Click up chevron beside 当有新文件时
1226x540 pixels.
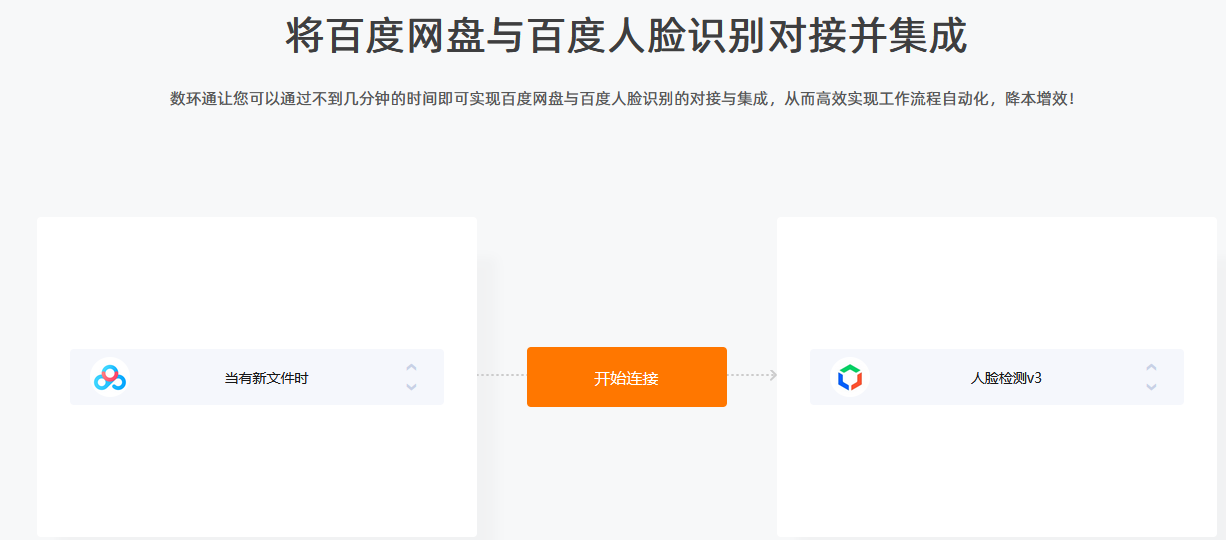411,368
